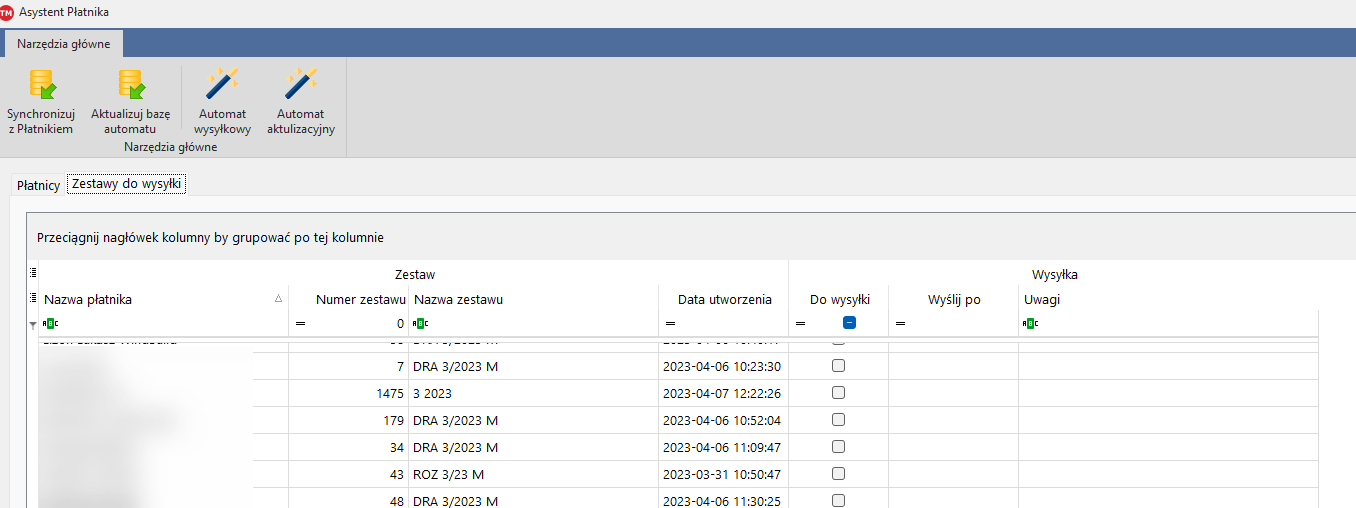
Task: Toggle the Do wysyłki filter checkbox
Action: [849, 323]
